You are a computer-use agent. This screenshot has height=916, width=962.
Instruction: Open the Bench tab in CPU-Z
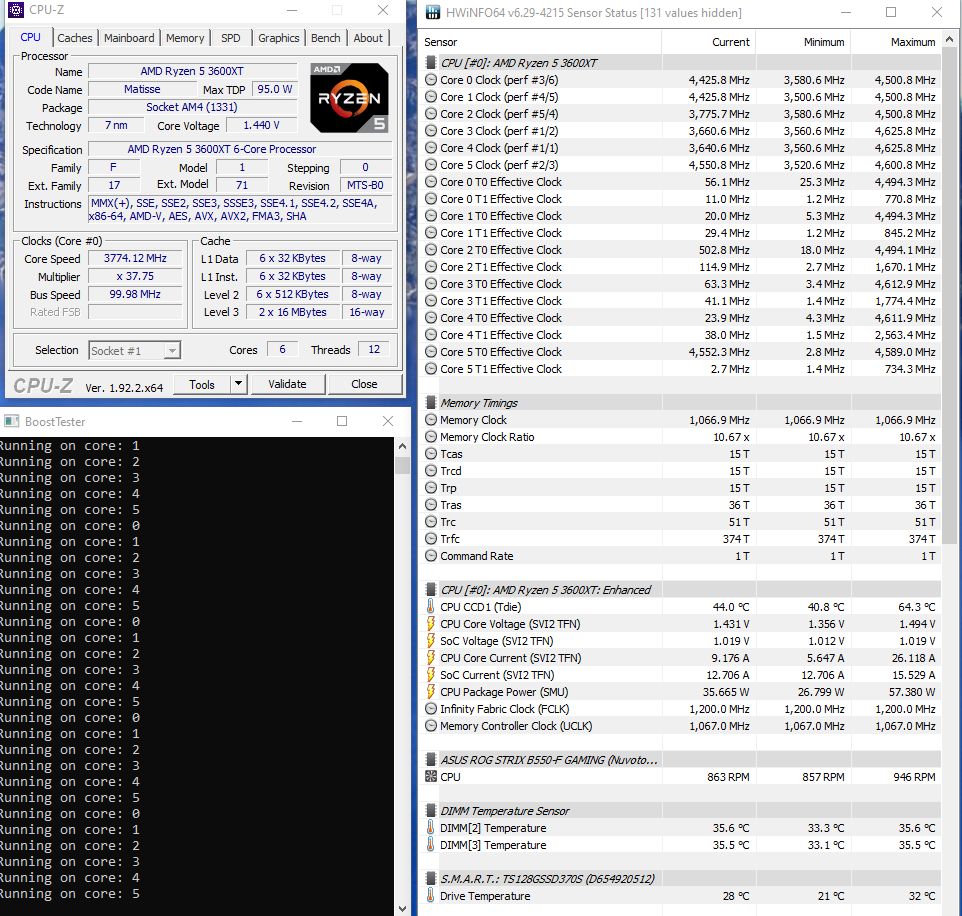pos(325,38)
